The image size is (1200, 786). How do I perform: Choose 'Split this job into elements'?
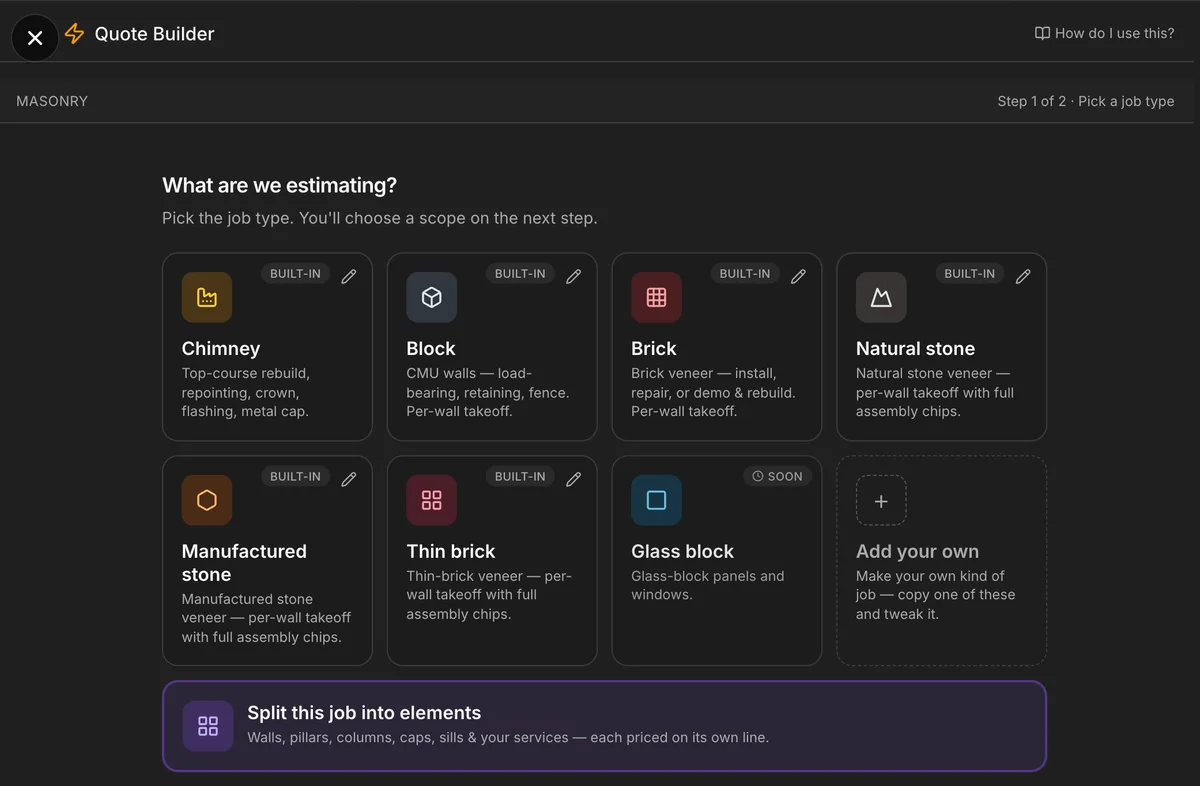[604, 726]
